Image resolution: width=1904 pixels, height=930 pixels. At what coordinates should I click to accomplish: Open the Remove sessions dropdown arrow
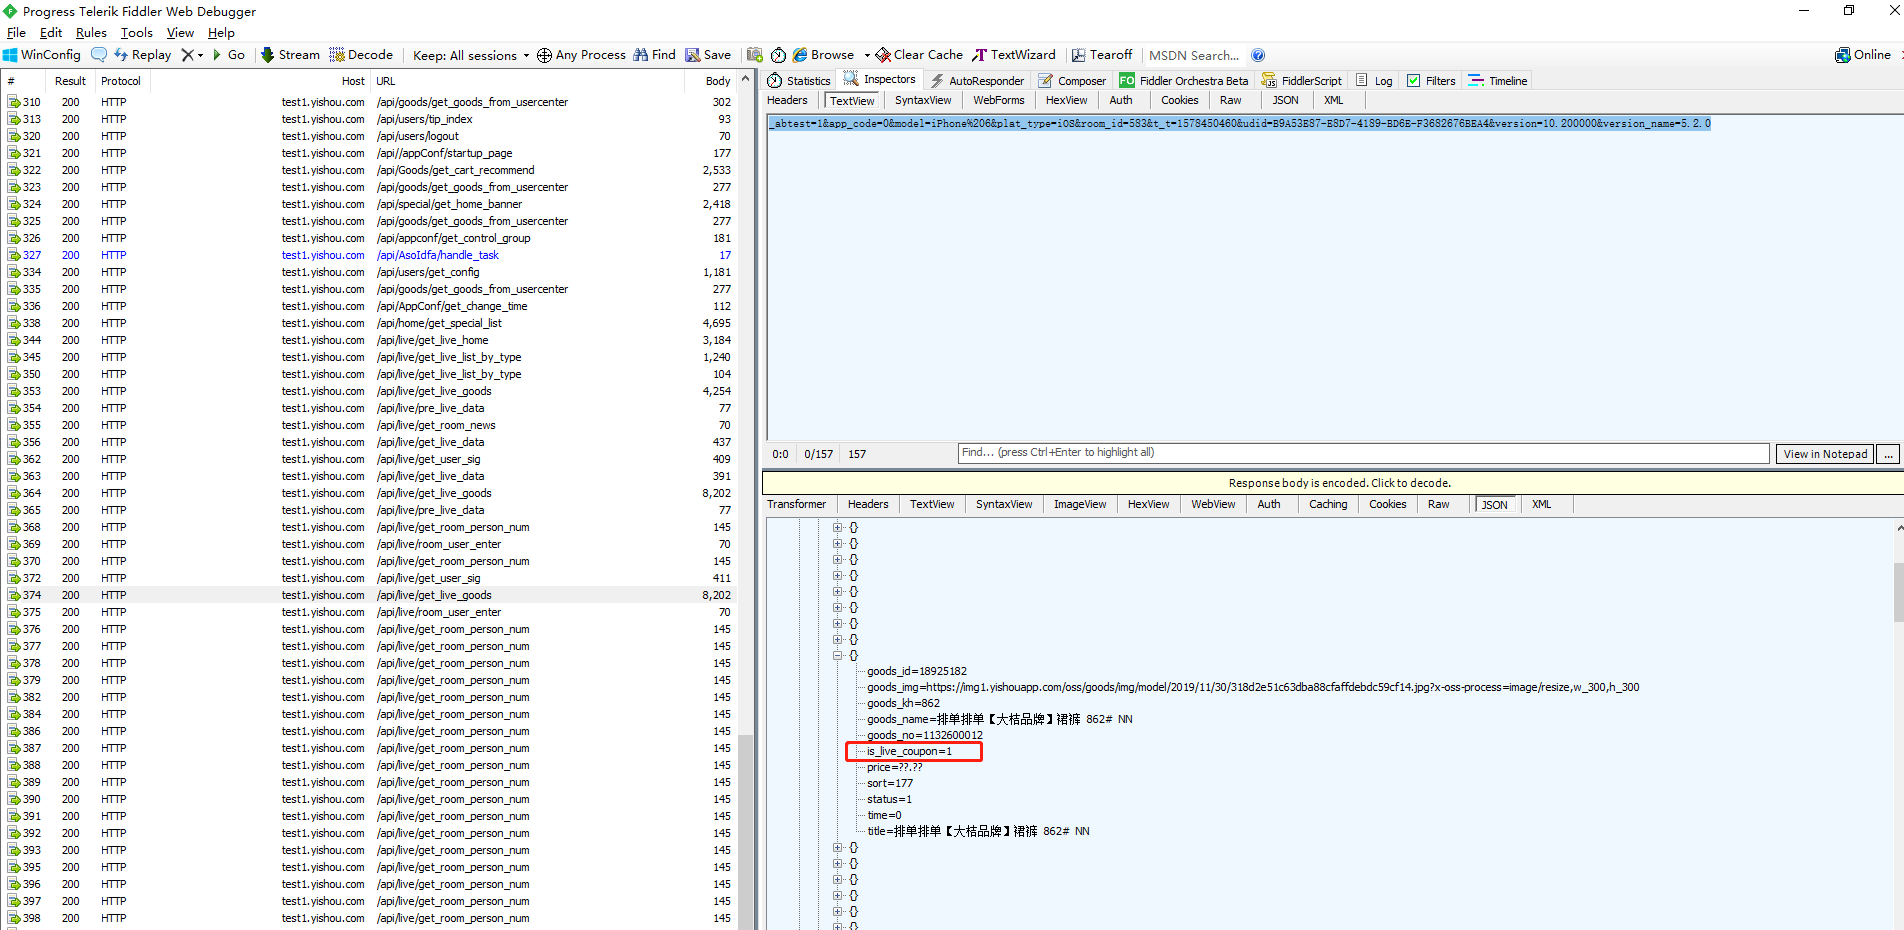pyautogui.click(x=200, y=55)
